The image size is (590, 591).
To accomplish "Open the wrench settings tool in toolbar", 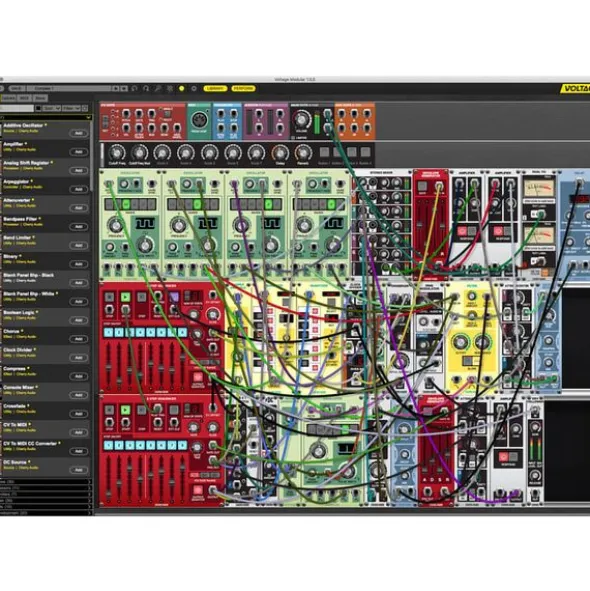I will [158, 89].
